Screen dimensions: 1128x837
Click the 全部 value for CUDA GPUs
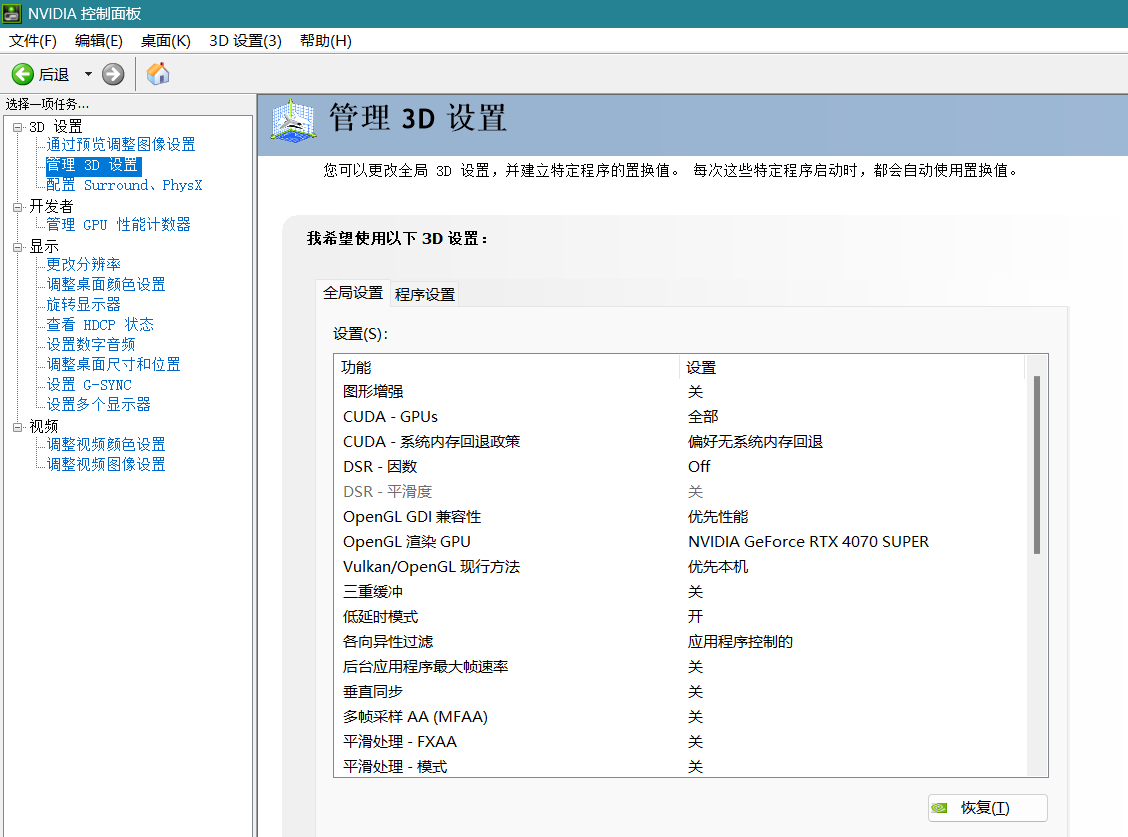click(703, 417)
